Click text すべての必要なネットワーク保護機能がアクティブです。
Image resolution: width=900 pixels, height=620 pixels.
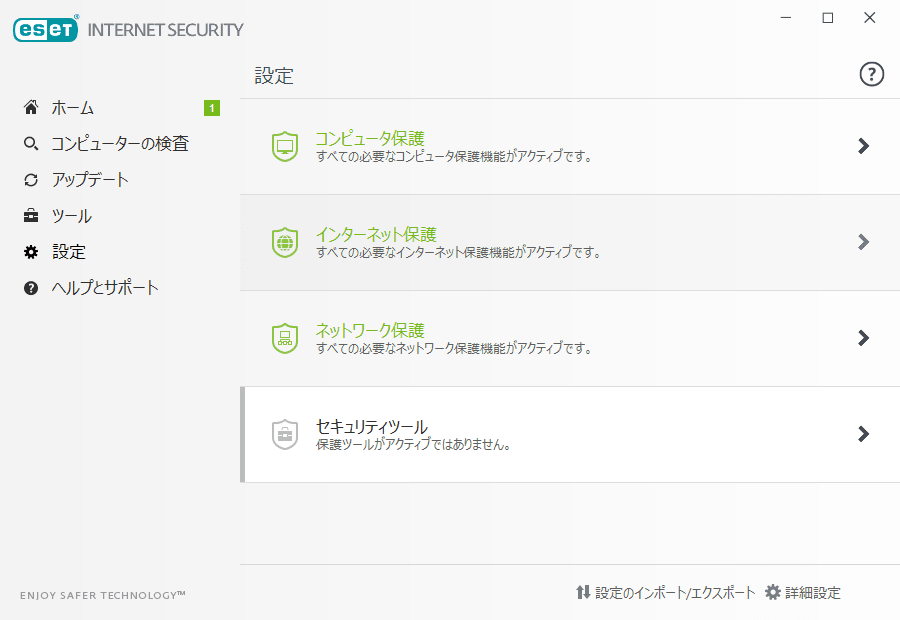(x=454, y=348)
